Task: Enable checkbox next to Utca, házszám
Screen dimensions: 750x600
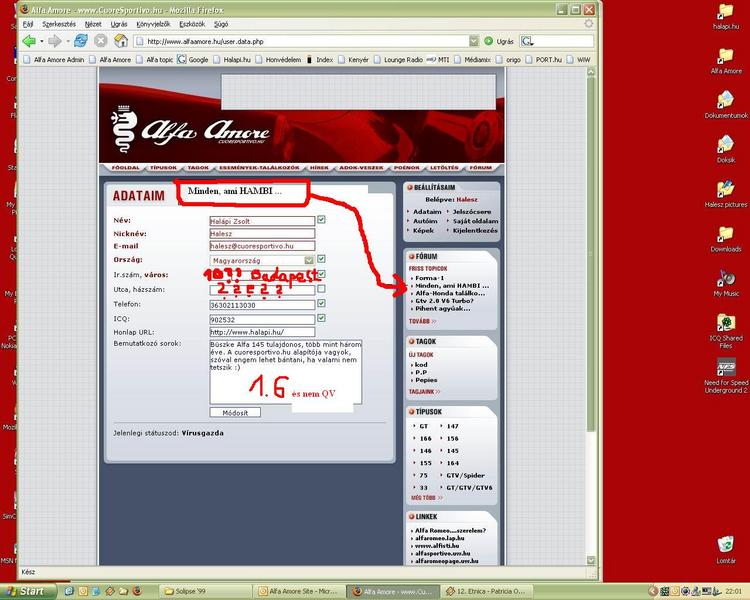Action: (x=321, y=289)
